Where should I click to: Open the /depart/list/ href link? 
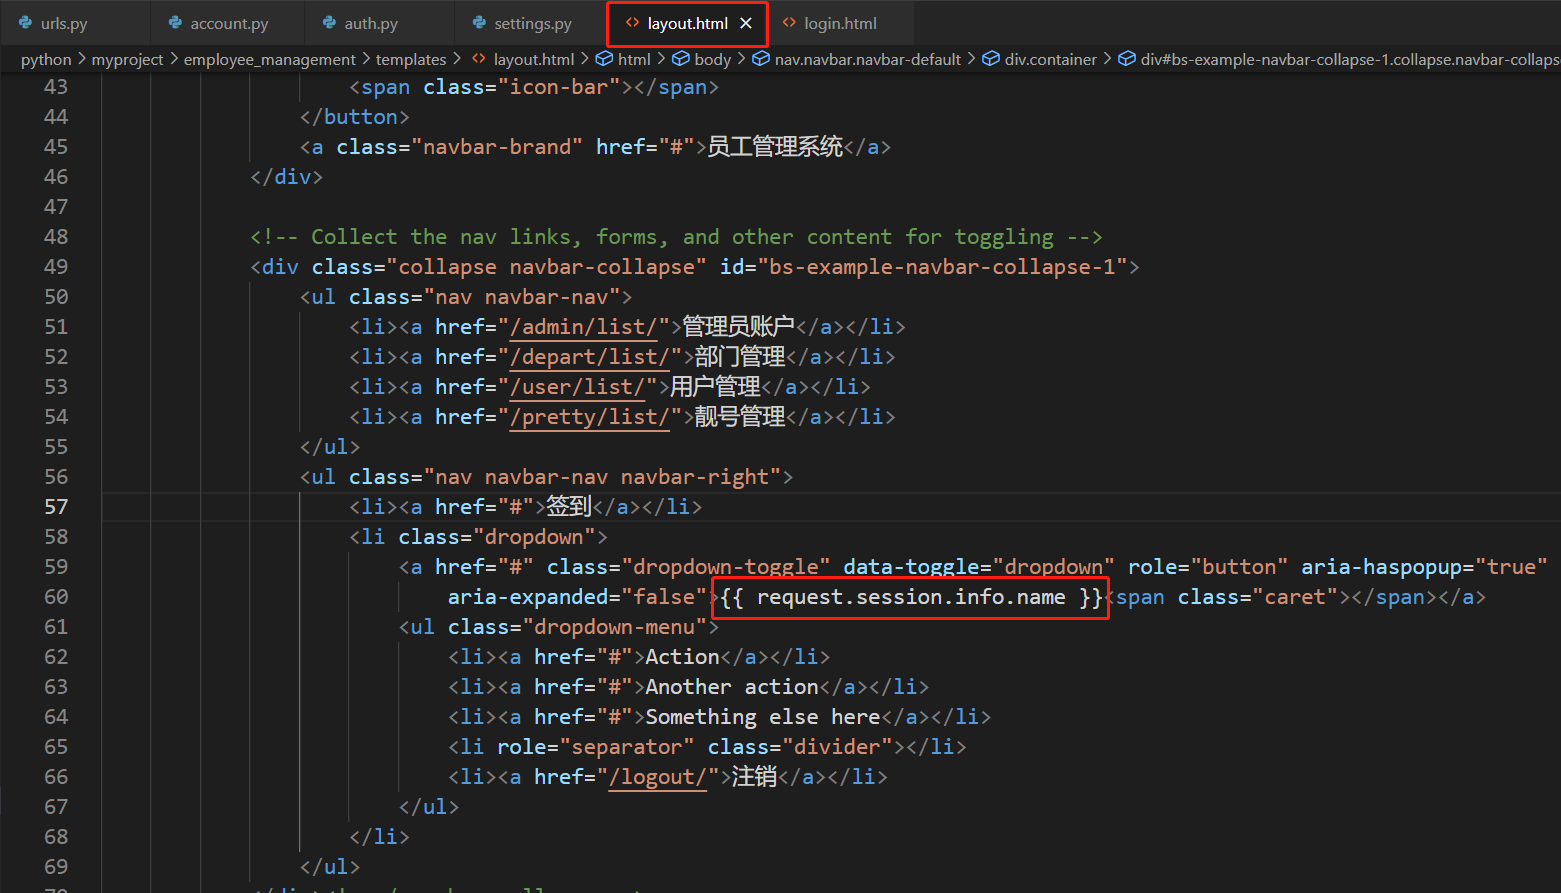589,357
